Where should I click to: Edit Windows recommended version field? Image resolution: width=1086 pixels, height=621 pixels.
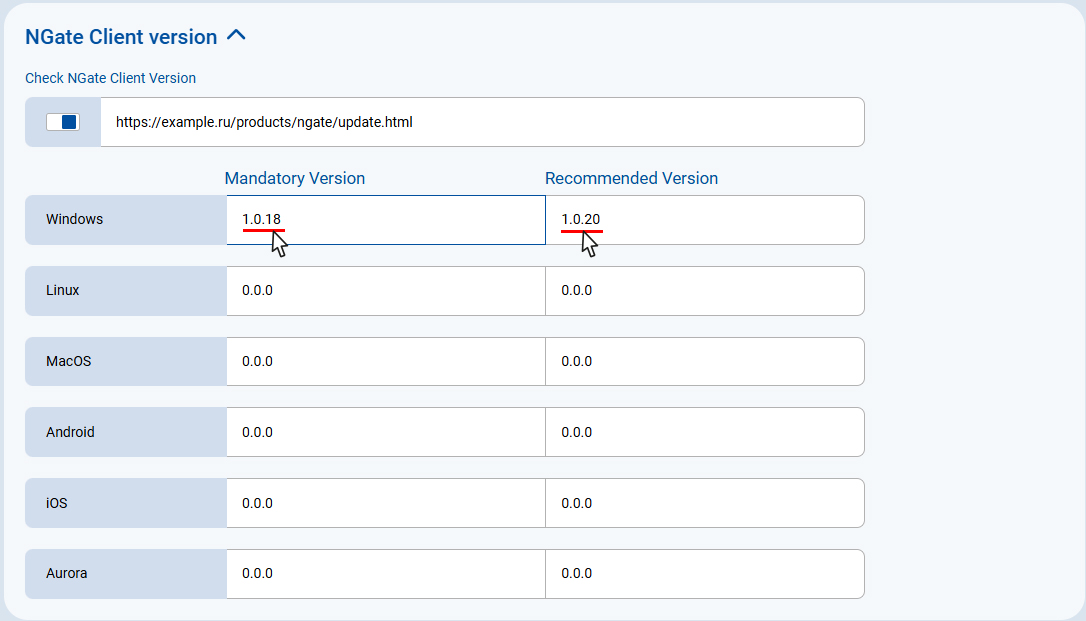tap(704, 219)
